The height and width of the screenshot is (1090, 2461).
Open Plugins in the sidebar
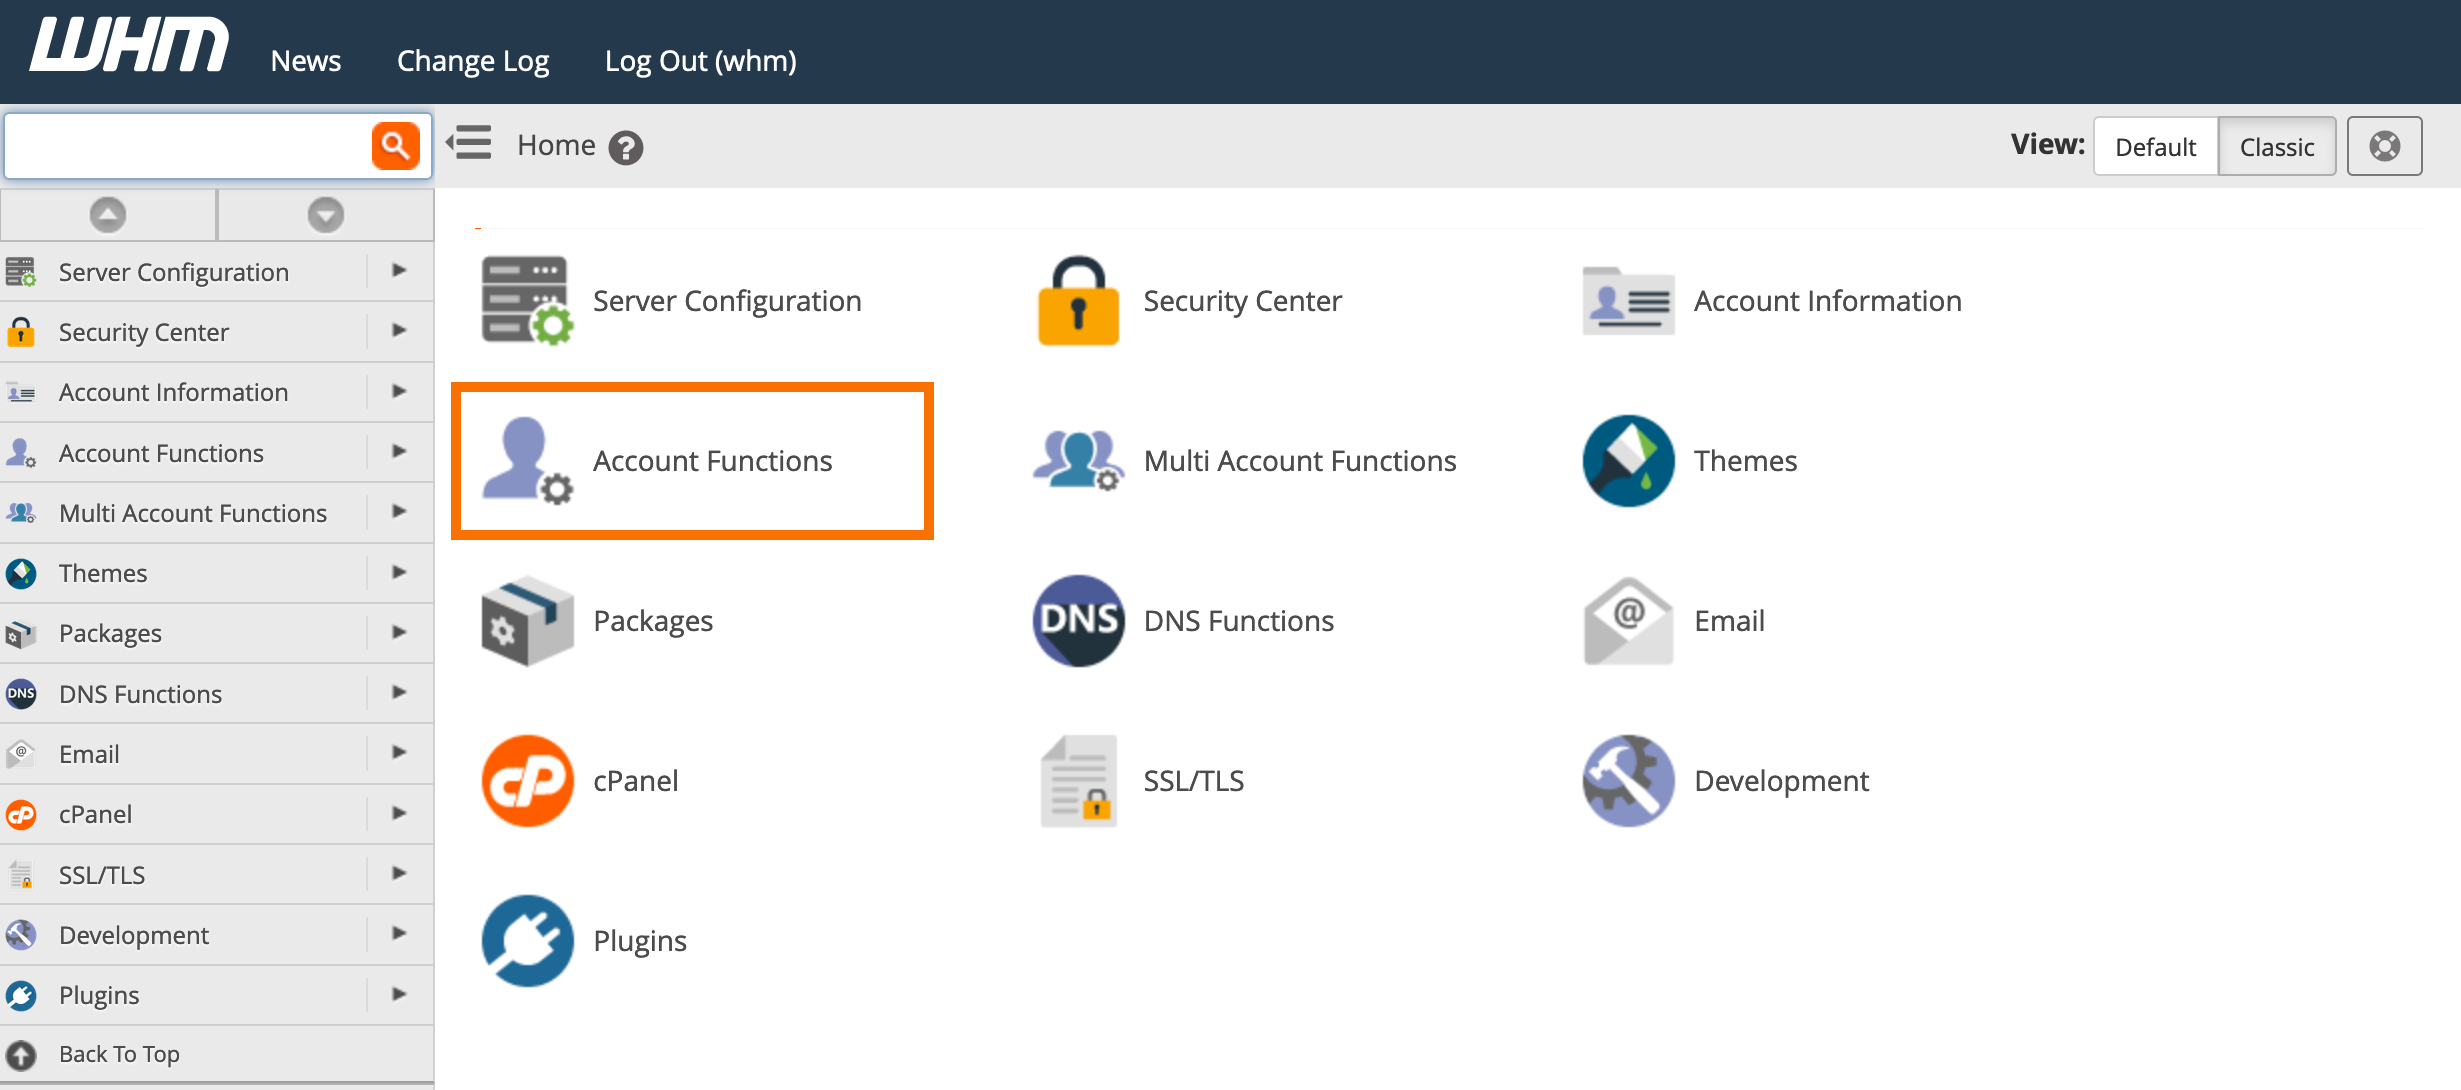(x=99, y=995)
